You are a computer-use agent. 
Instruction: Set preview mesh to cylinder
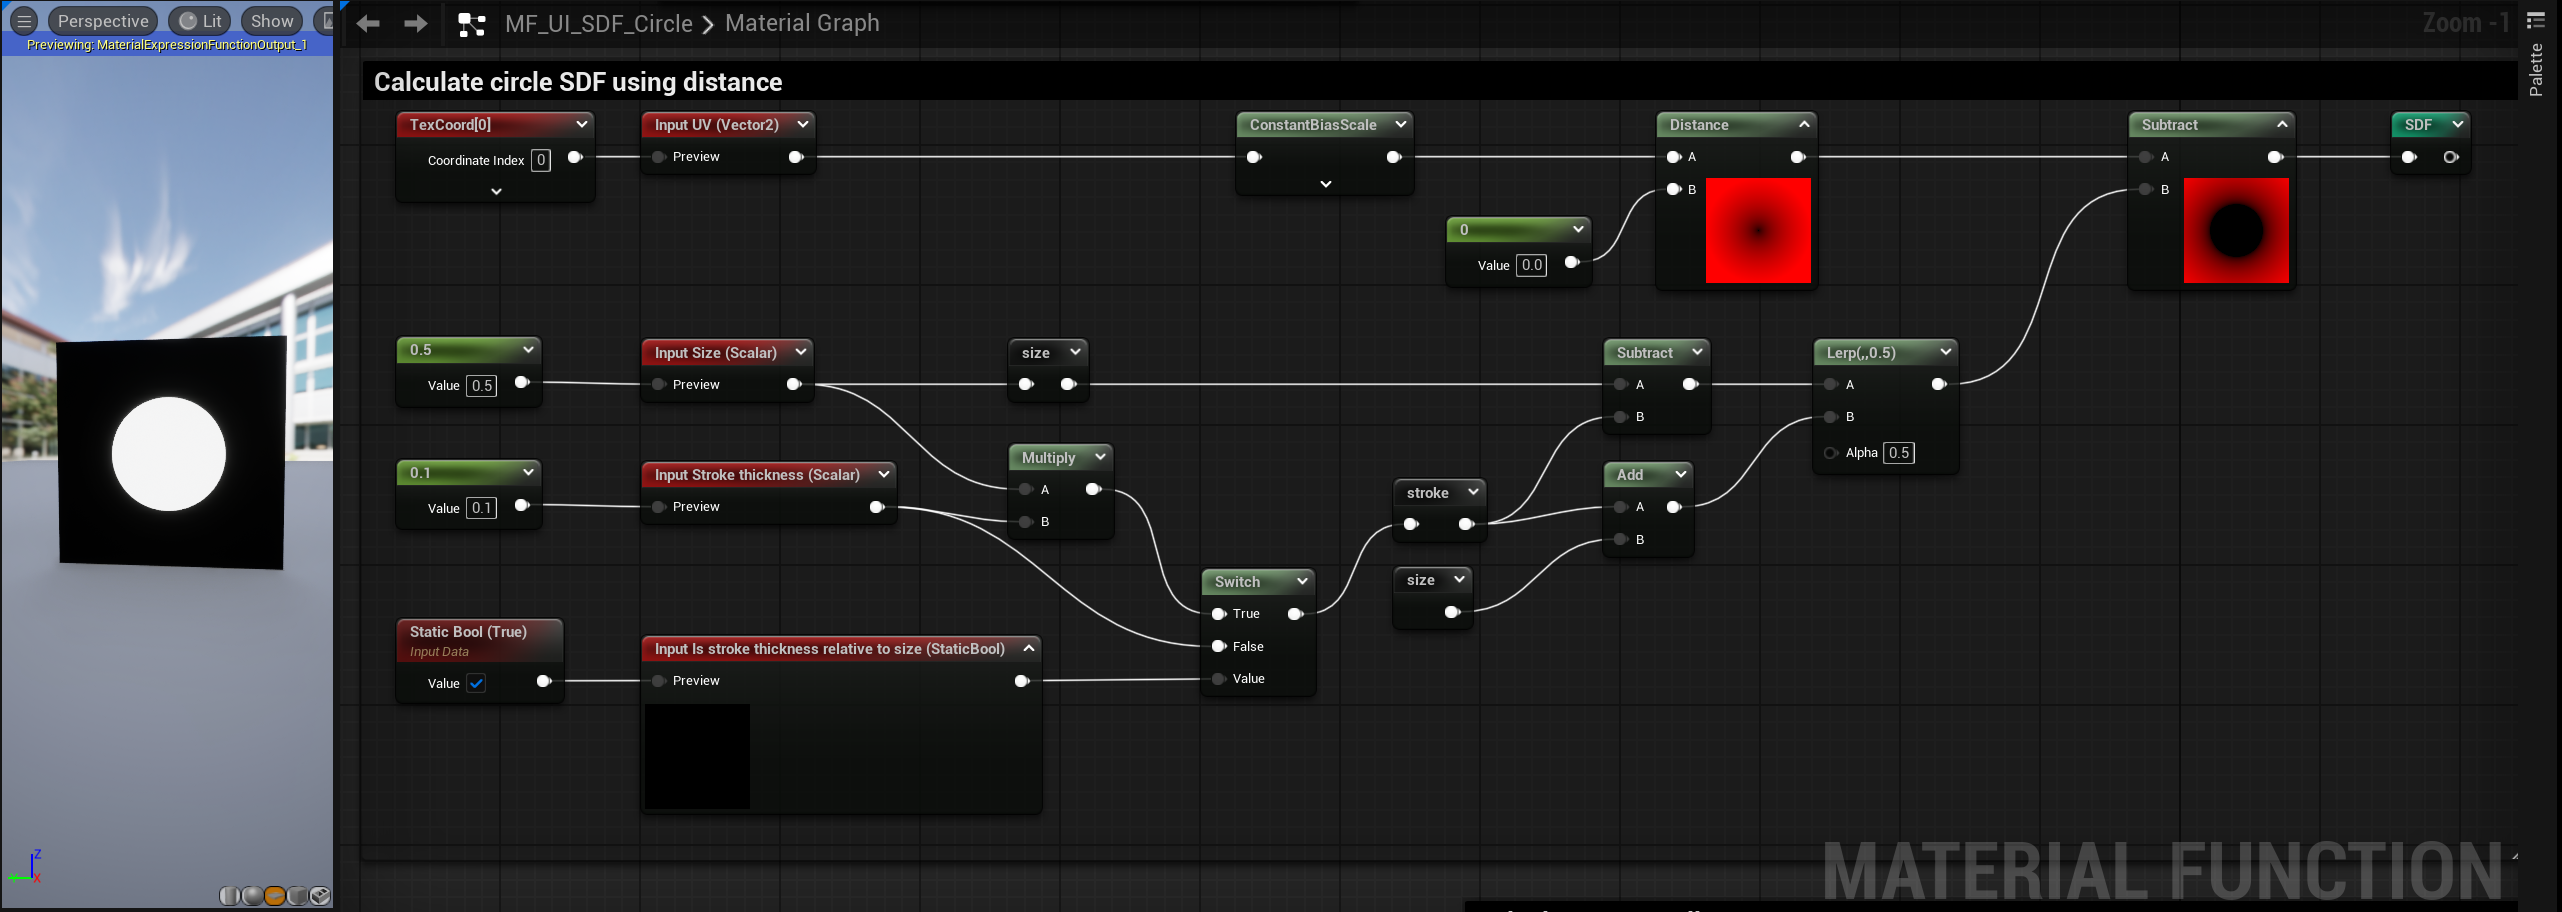[x=230, y=896]
